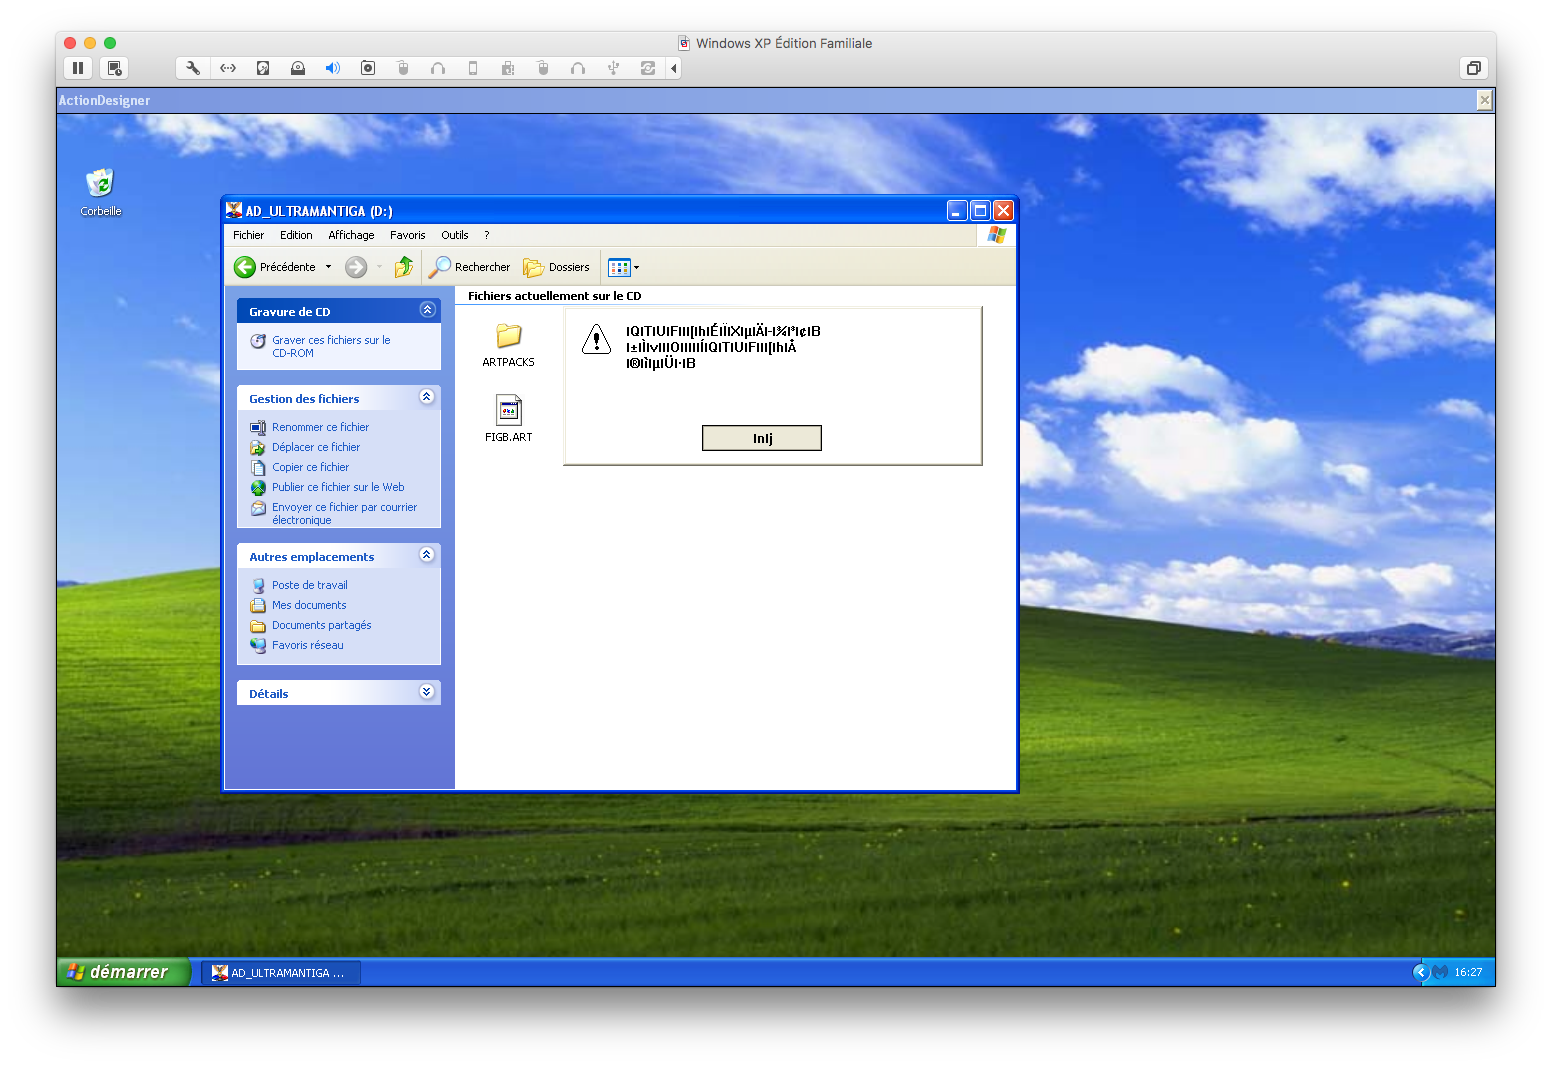Open the Précédente history dropdown arrow
Viewport: 1552px width, 1067px height.
point(328,267)
